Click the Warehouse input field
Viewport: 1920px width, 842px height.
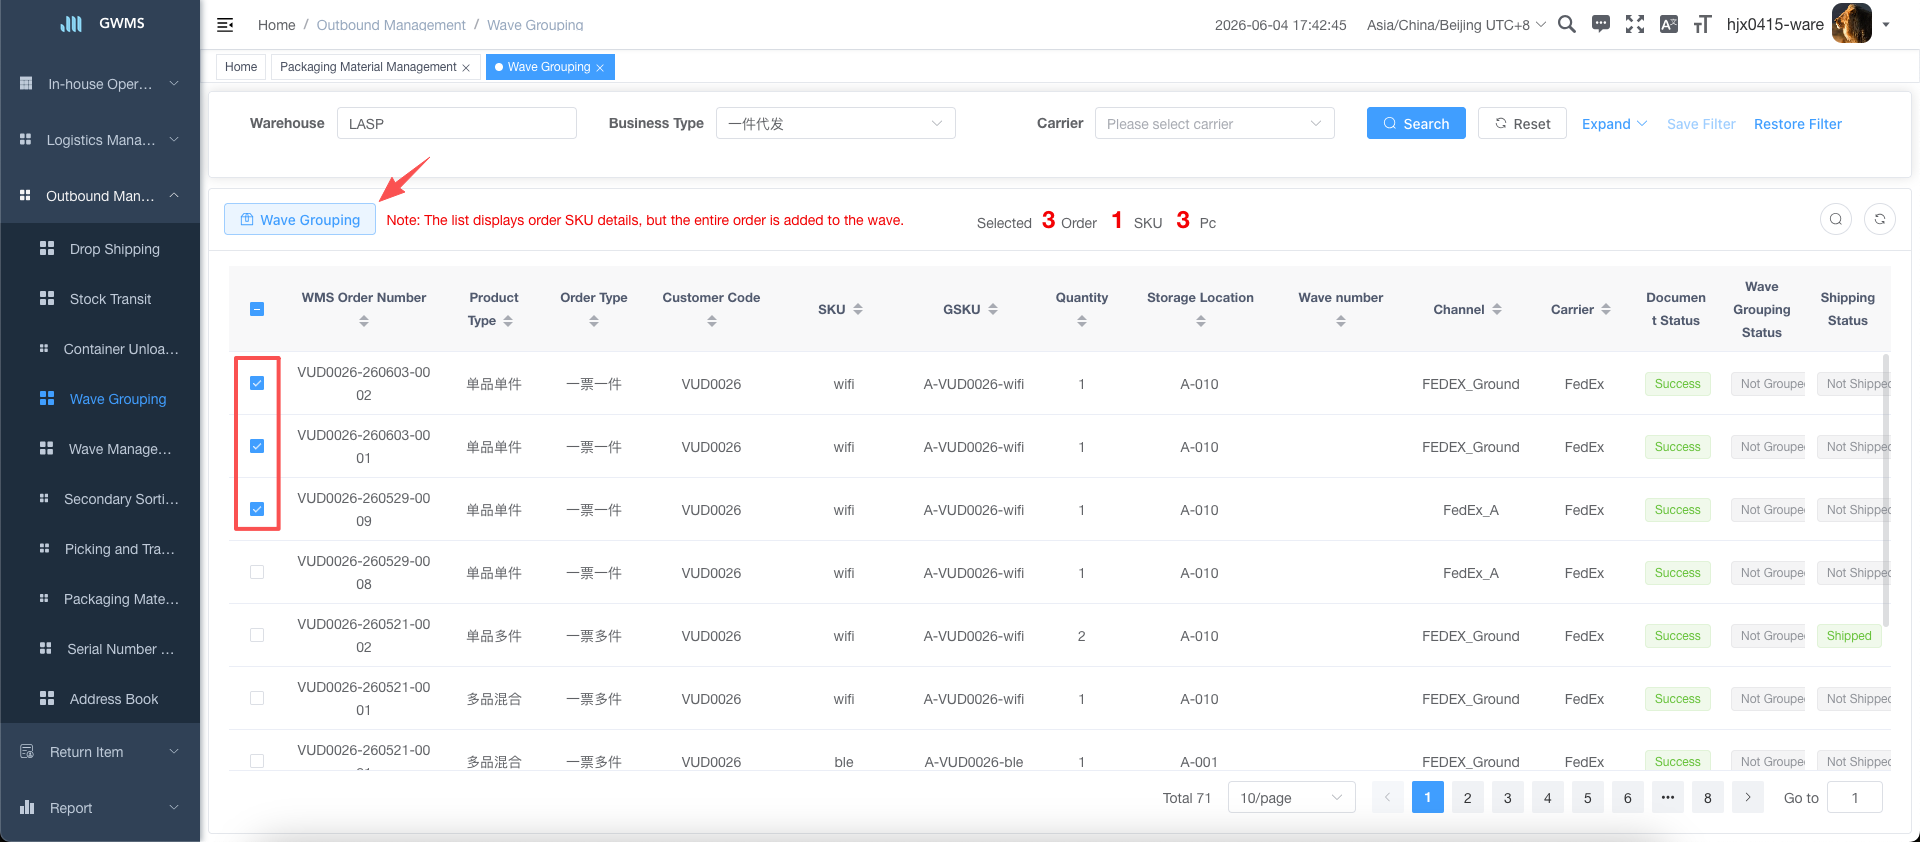point(457,123)
